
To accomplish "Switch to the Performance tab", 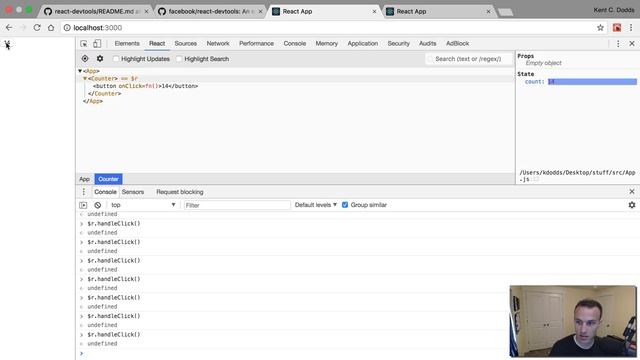I will (x=256, y=44).
